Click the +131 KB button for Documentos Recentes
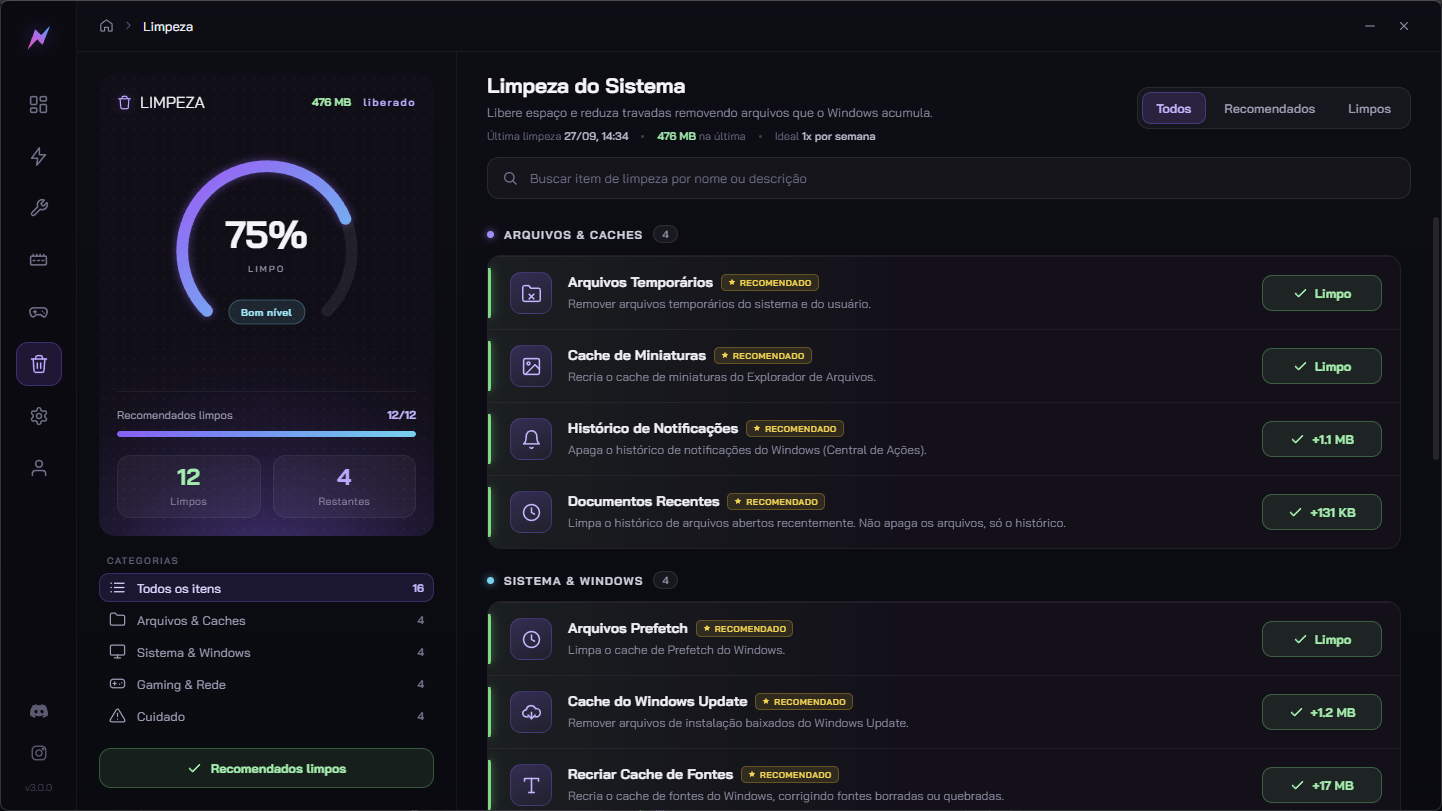 pos(1322,512)
